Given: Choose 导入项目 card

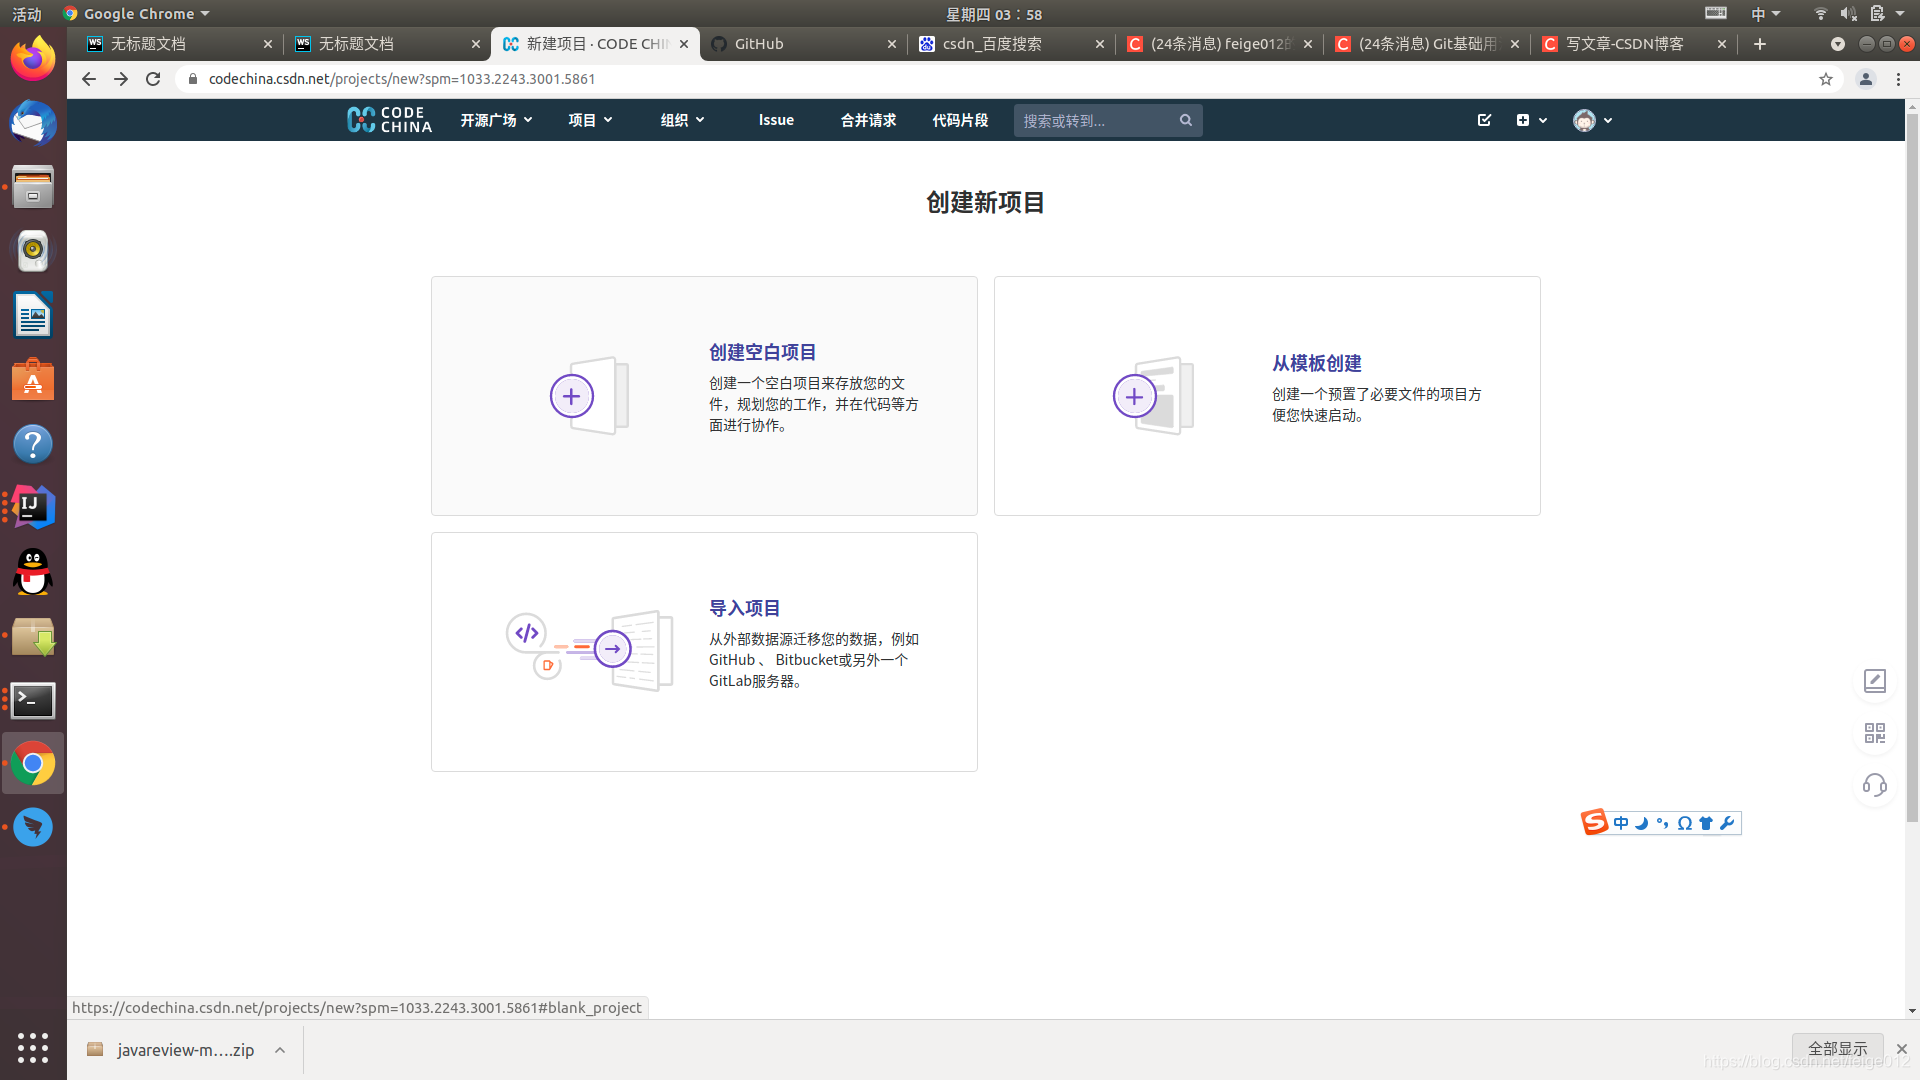Looking at the screenshot, I should 704,652.
